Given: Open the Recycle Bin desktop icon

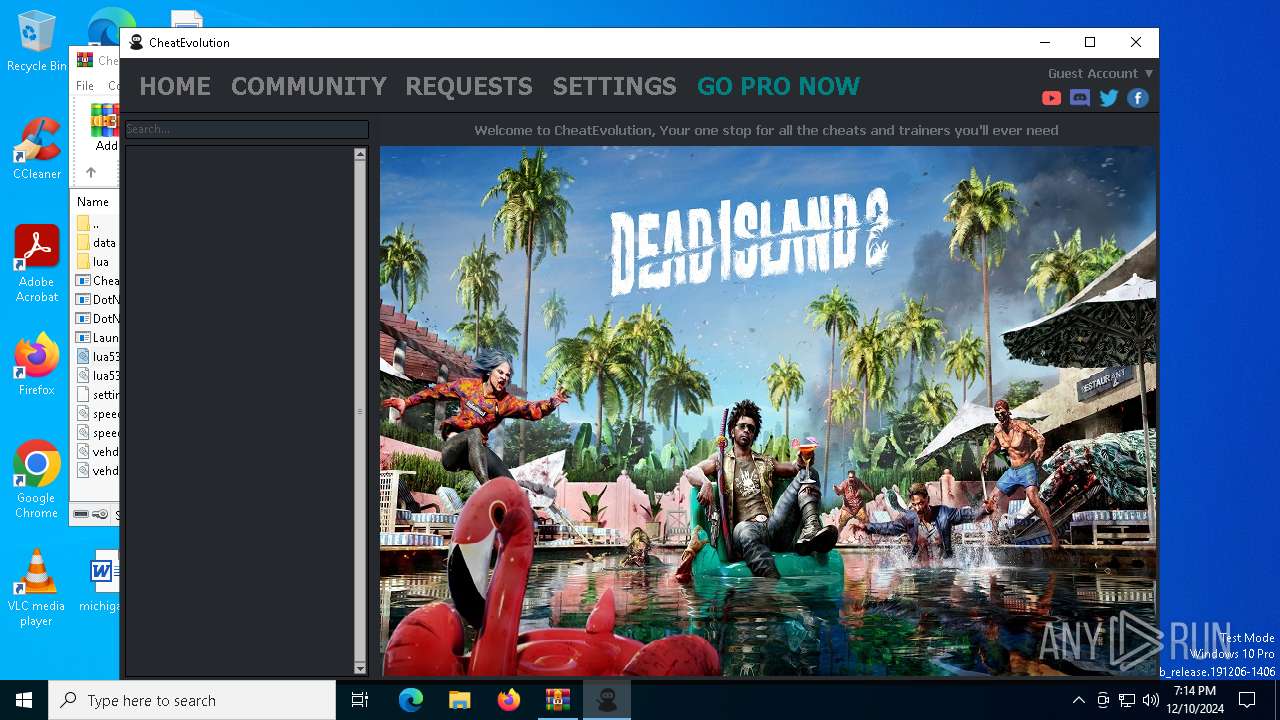Looking at the screenshot, I should pos(36,41).
